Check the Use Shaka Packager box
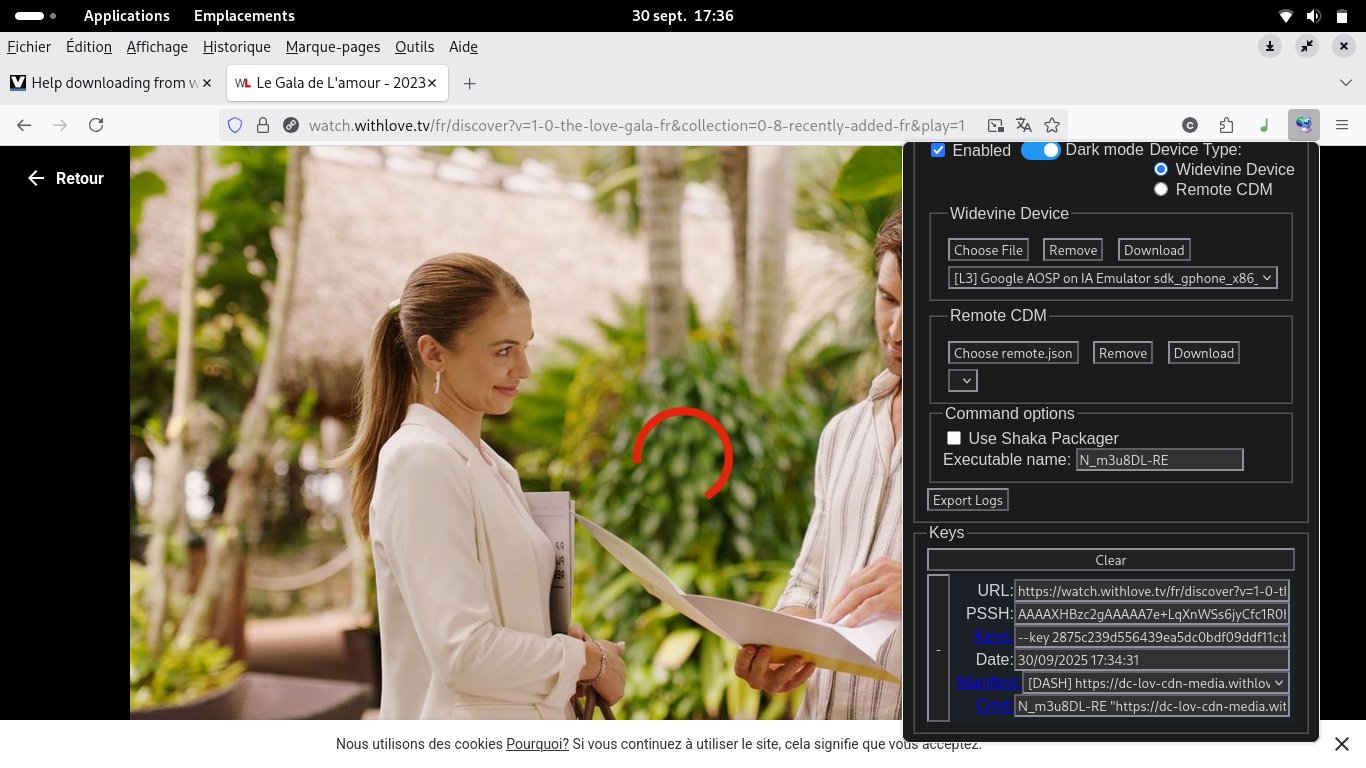The height and width of the screenshot is (768, 1366). 954,438
